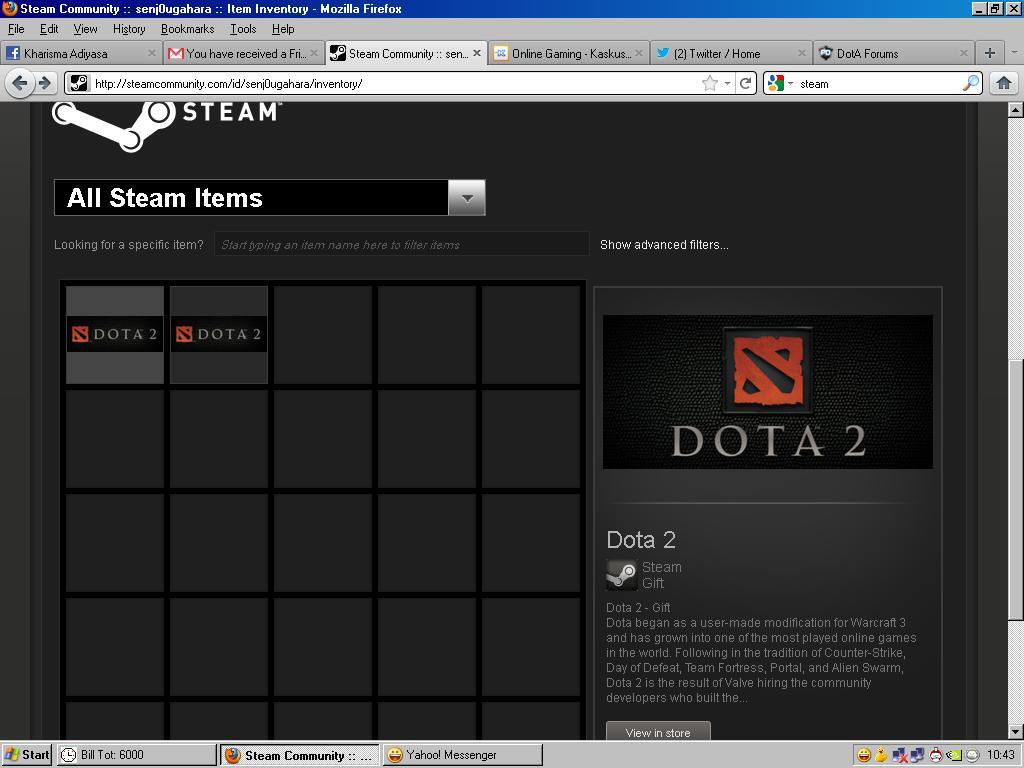Reload the page with the refresh icon
The height and width of the screenshot is (768, 1024).
[x=745, y=83]
